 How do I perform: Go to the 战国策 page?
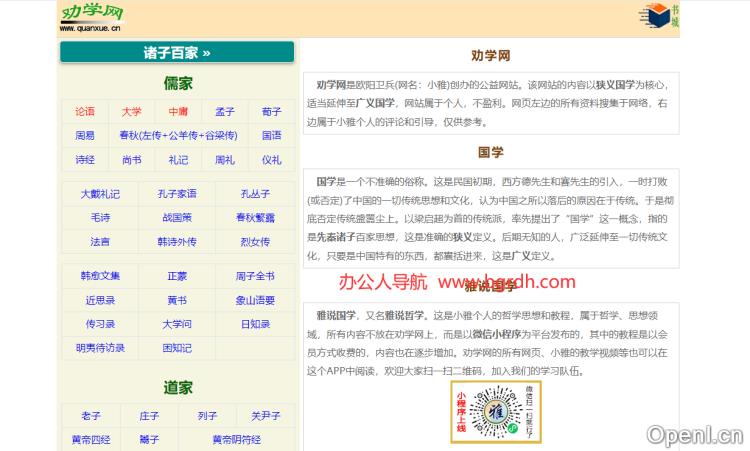(177, 217)
